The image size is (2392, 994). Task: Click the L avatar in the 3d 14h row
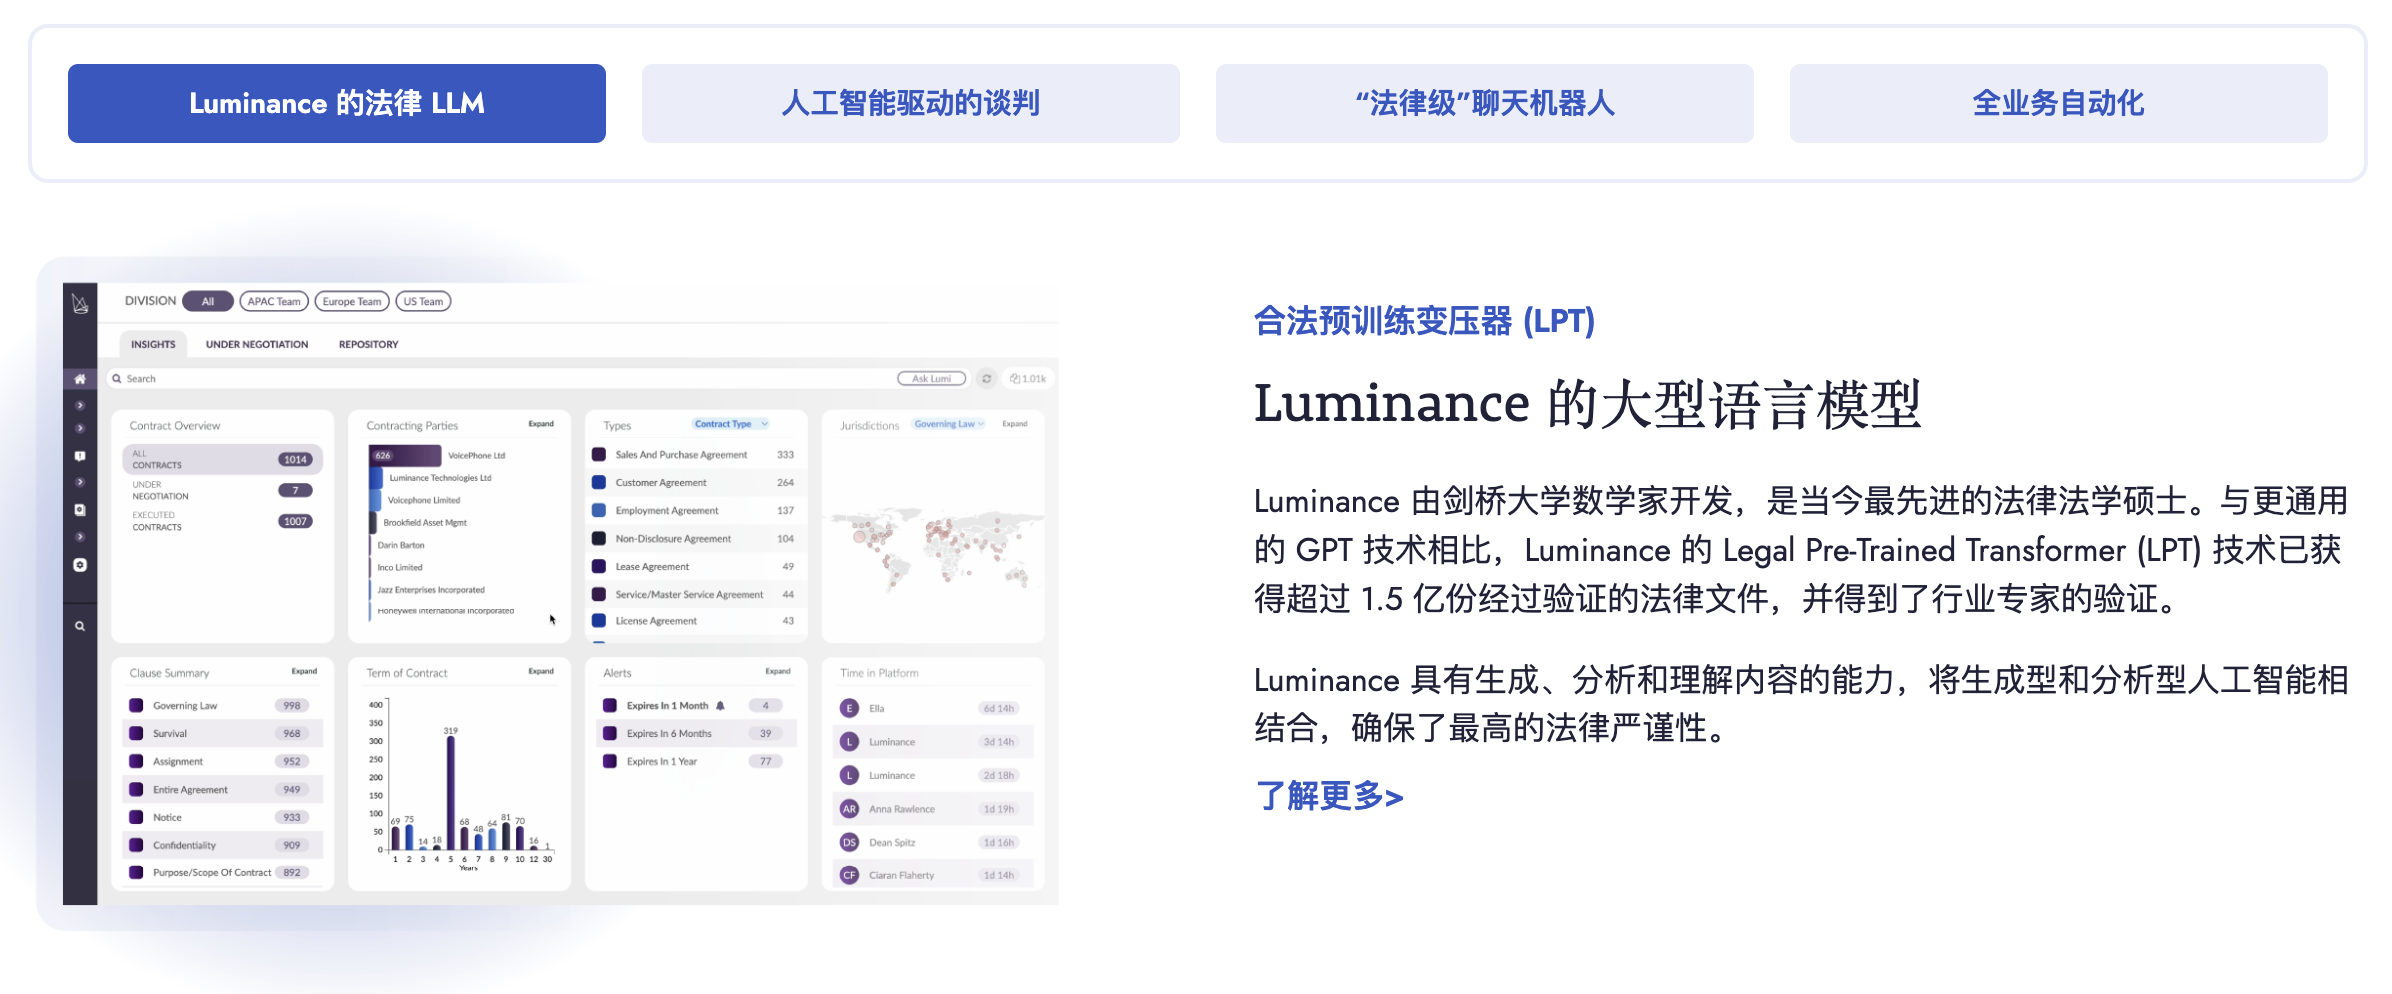point(849,742)
